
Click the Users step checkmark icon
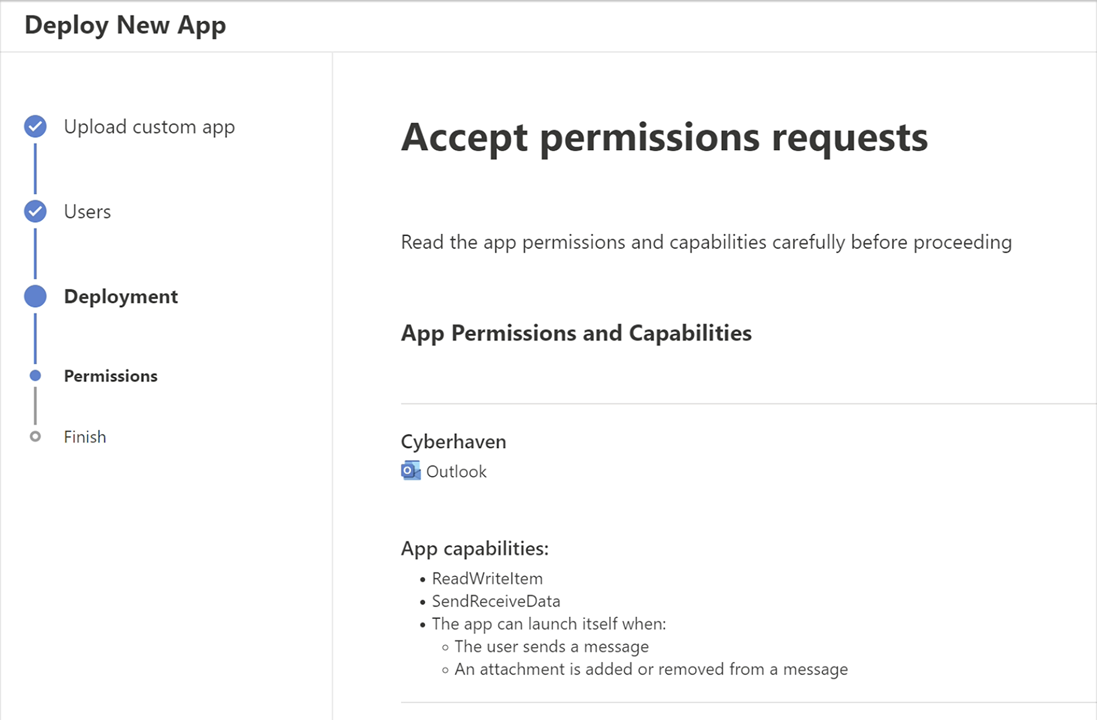point(35,212)
